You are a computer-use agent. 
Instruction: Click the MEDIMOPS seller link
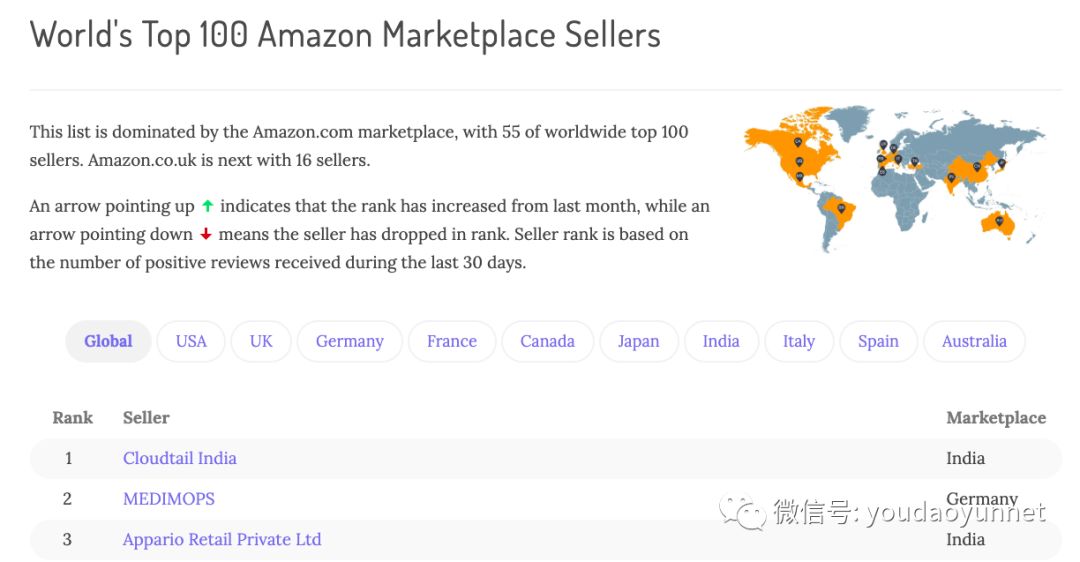point(169,498)
